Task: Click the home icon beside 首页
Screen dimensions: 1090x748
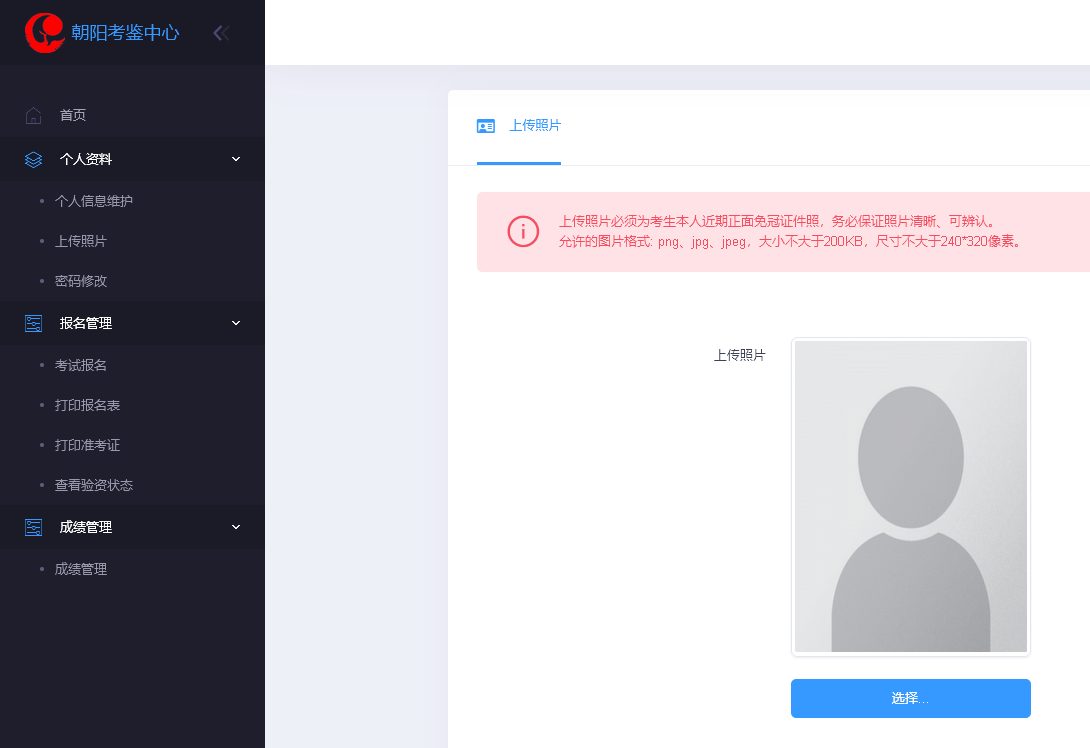Action: [34, 115]
